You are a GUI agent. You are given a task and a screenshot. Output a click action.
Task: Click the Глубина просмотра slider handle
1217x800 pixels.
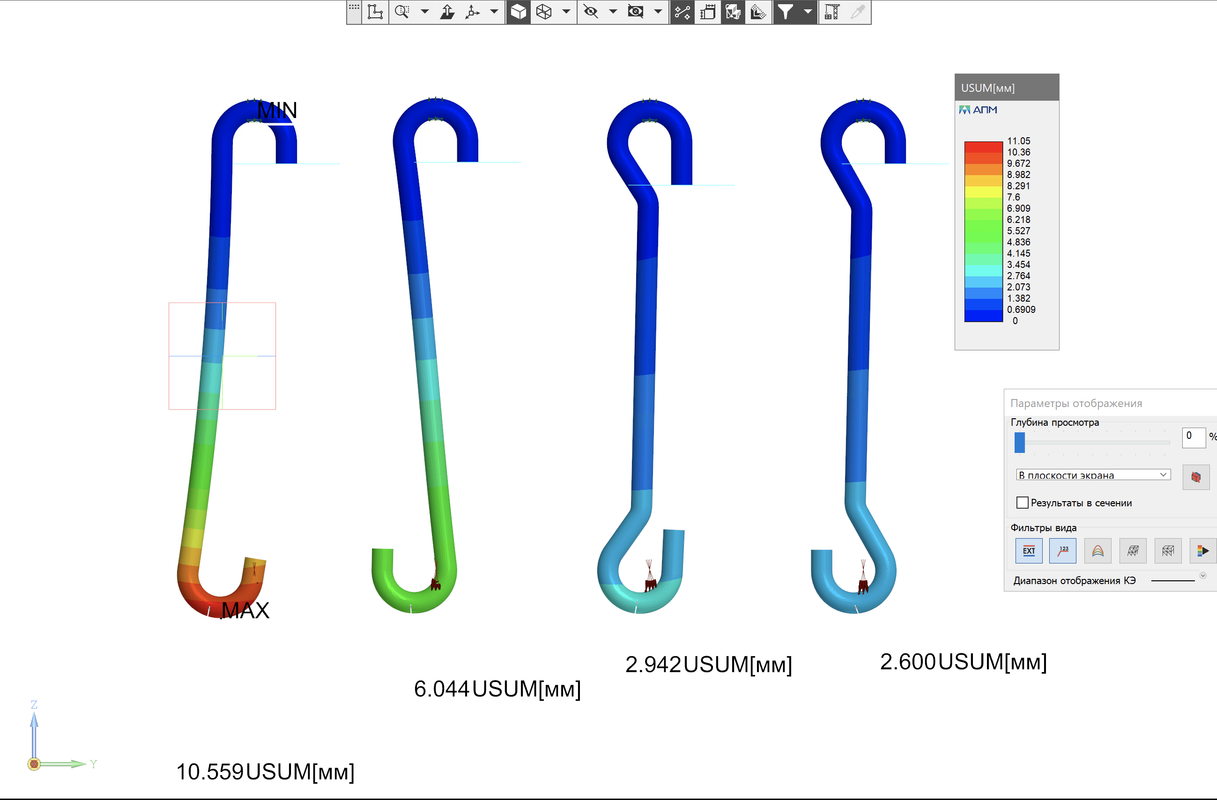click(x=1020, y=441)
